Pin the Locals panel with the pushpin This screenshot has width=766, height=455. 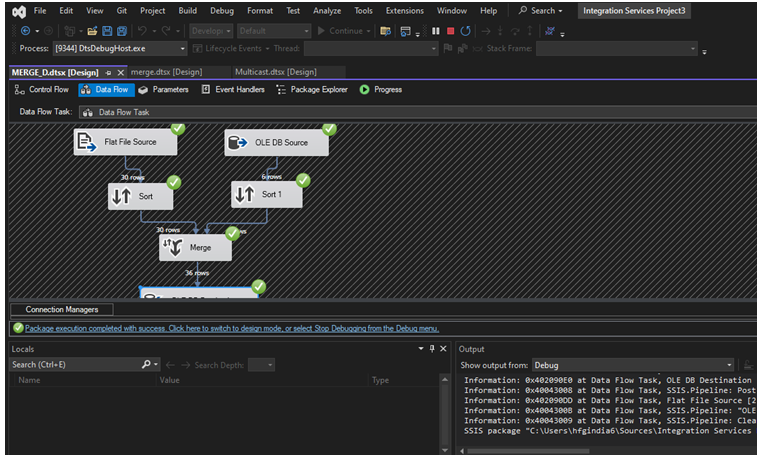tap(432, 349)
